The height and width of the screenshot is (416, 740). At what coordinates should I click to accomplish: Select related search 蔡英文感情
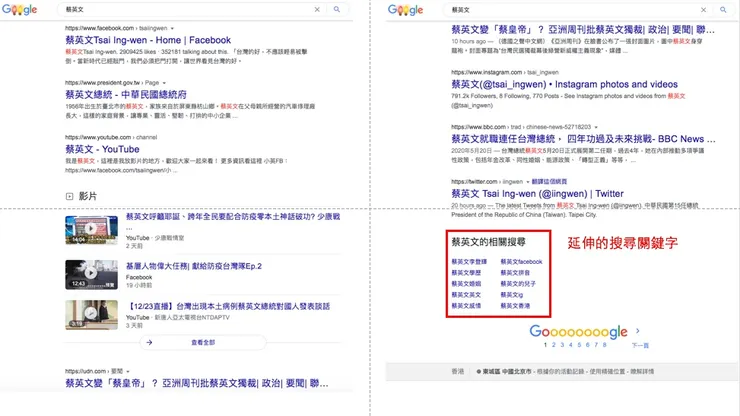point(466,306)
